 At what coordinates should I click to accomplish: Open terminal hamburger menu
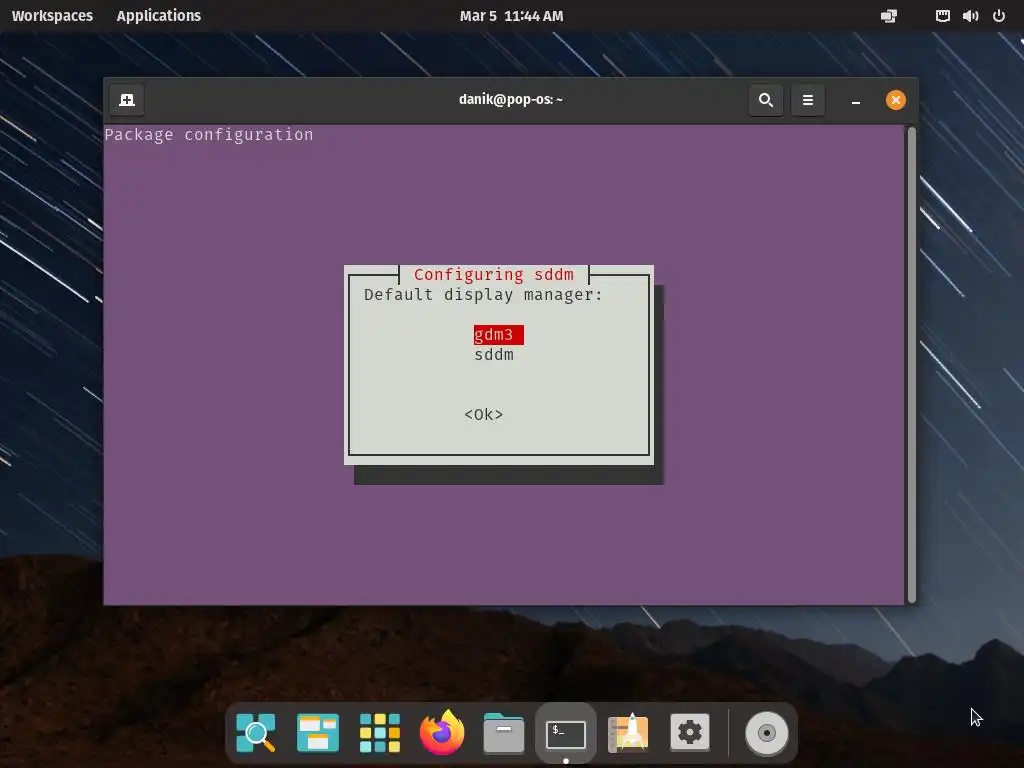click(808, 100)
